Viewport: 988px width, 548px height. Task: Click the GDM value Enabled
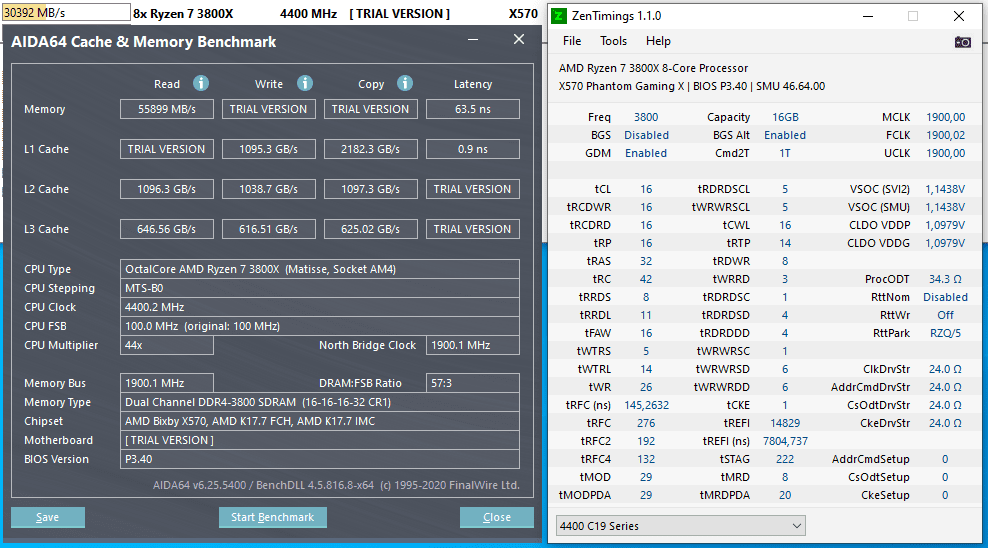(646, 153)
